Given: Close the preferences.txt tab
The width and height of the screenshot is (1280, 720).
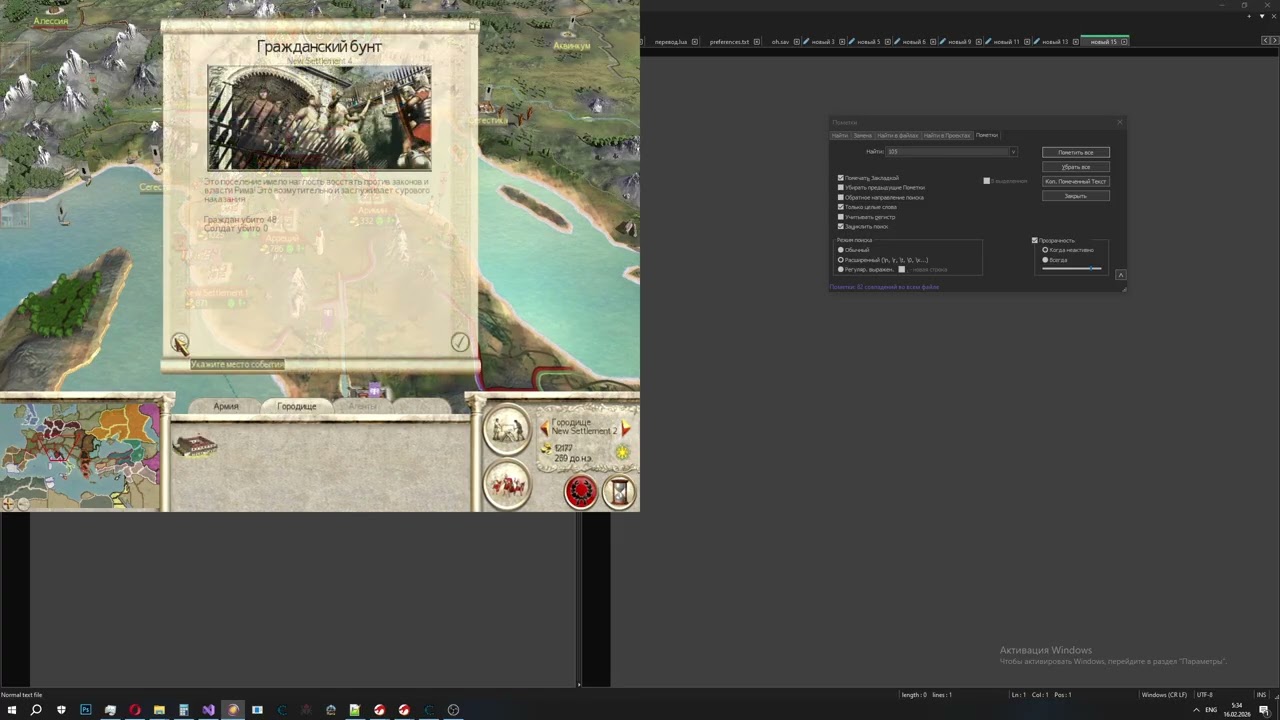Looking at the screenshot, I should pos(757,42).
